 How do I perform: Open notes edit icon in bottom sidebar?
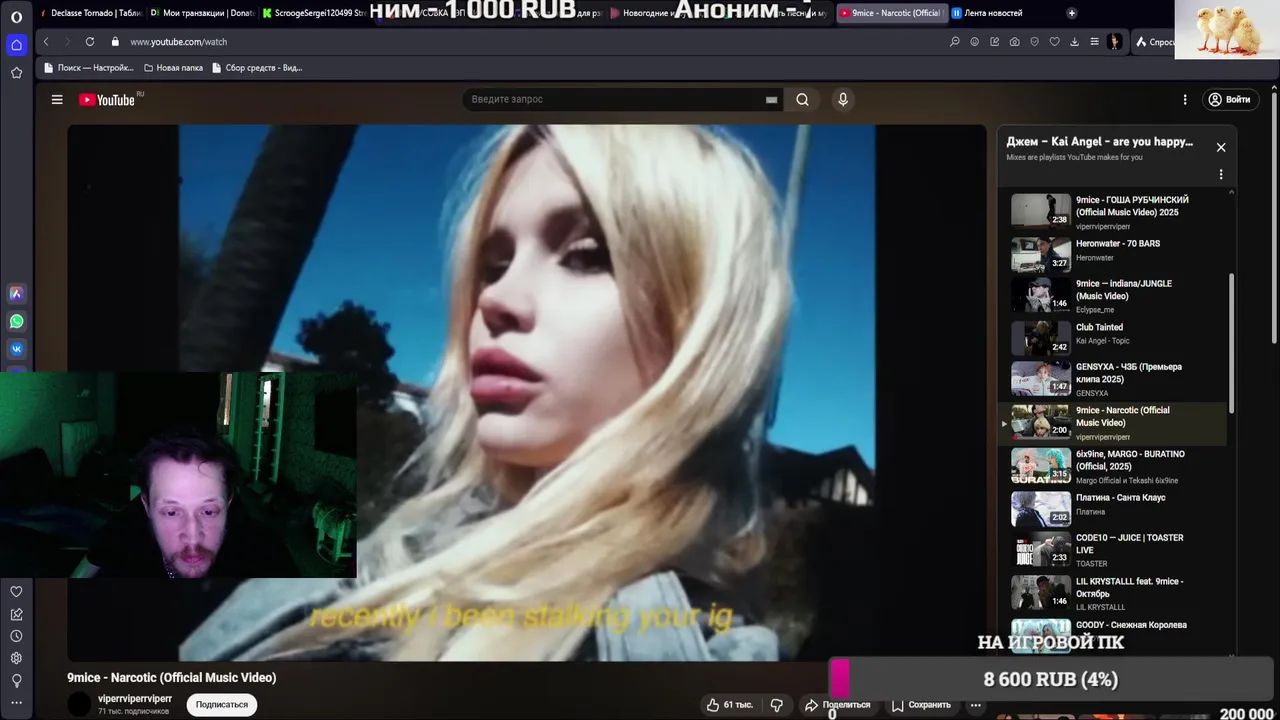click(x=16, y=614)
